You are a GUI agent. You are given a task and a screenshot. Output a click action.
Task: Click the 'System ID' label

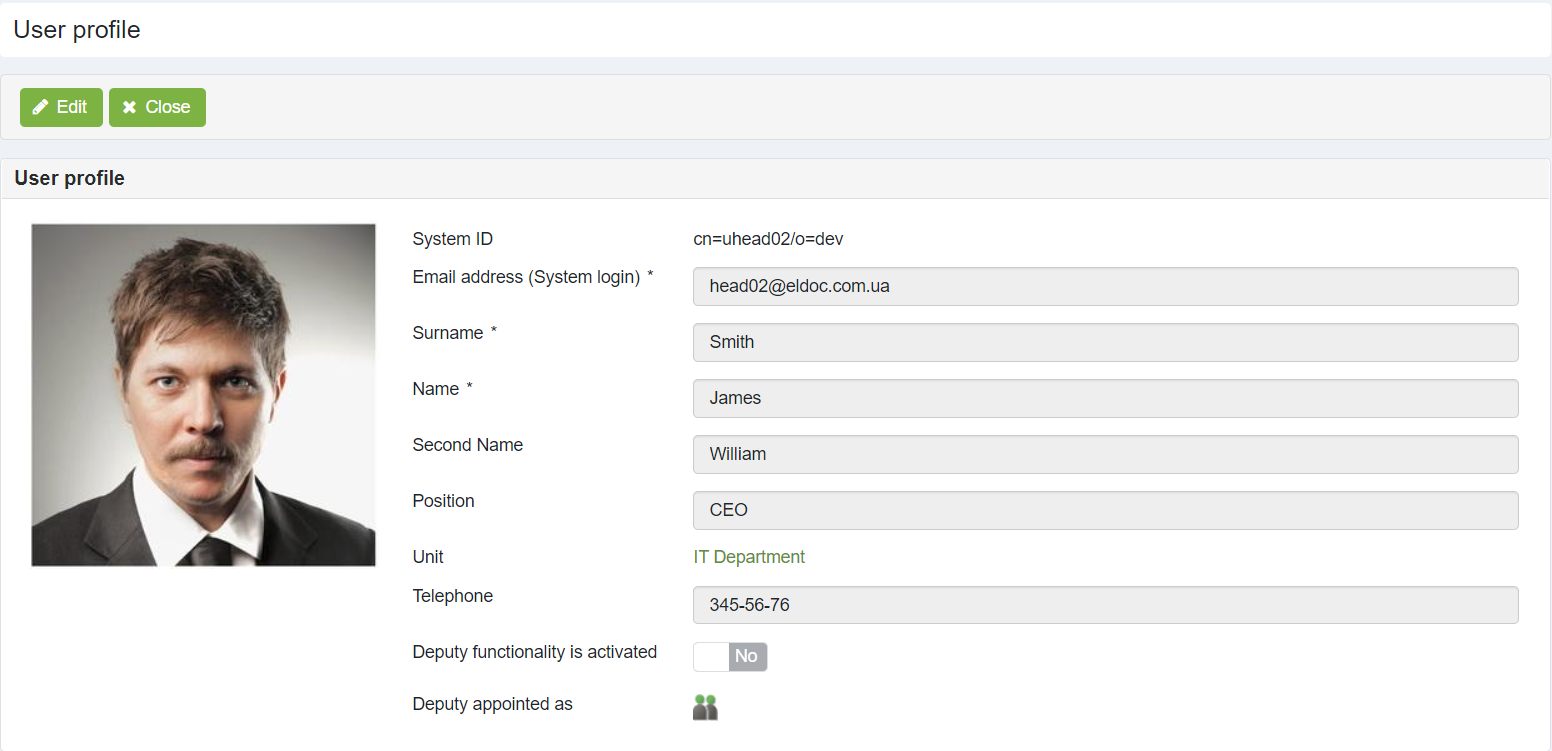pyautogui.click(x=452, y=239)
